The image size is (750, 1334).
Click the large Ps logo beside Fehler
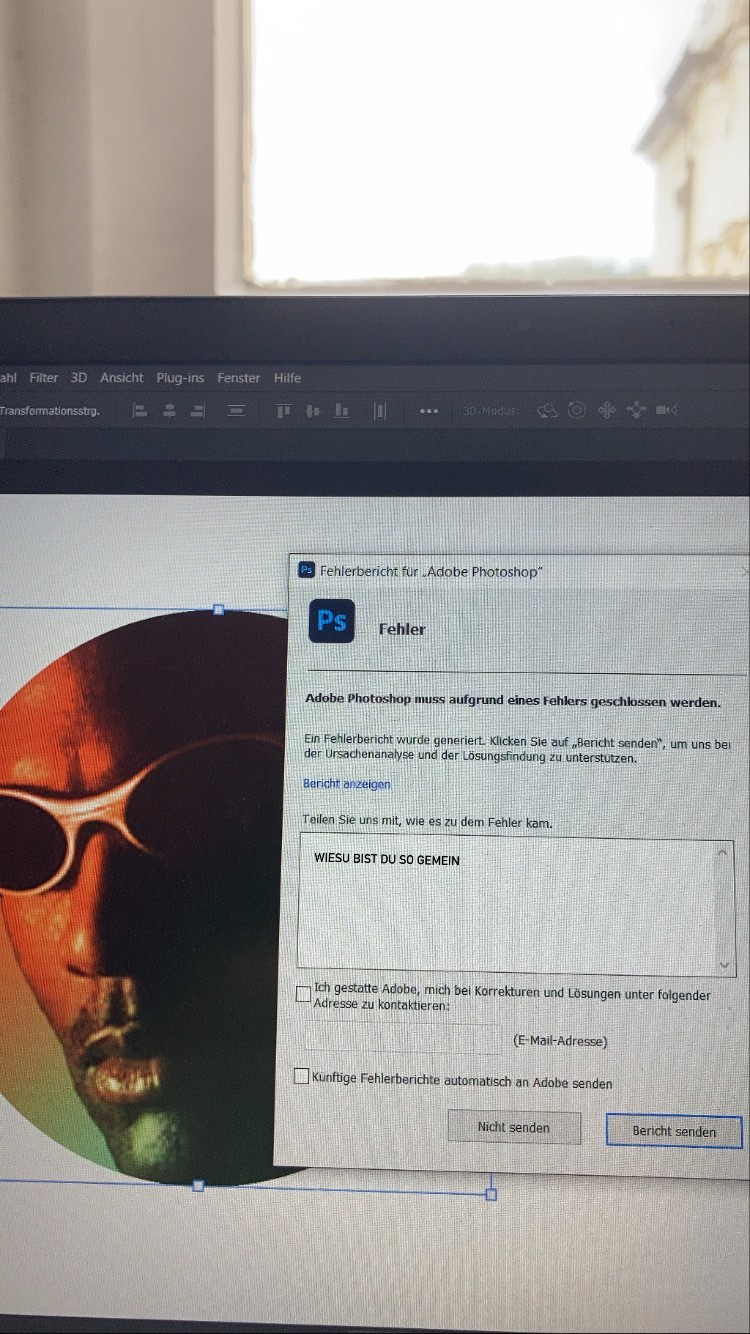pyautogui.click(x=331, y=620)
